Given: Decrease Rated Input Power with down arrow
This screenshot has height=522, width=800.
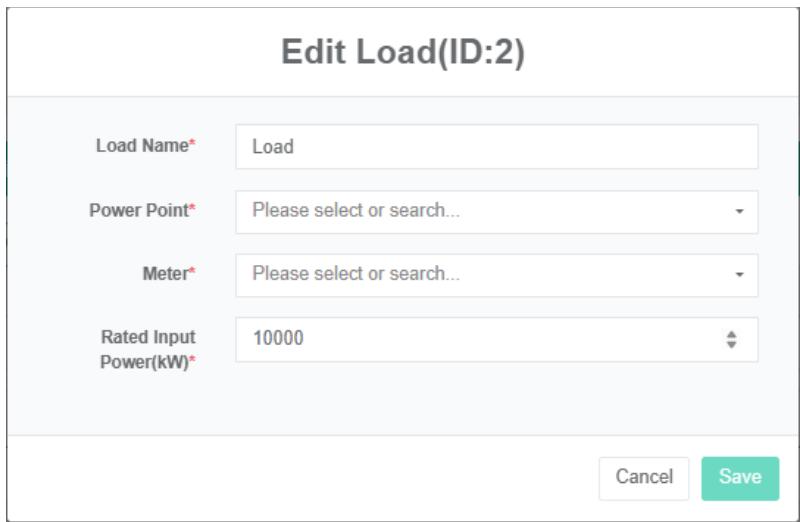Looking at the screenshot, I should point(731,345).
